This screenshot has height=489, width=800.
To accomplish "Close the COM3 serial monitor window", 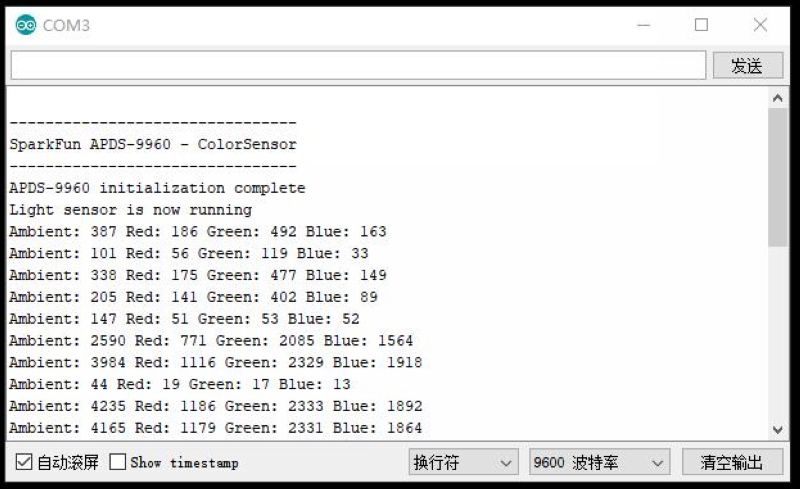I will click(x=760, y=25).
